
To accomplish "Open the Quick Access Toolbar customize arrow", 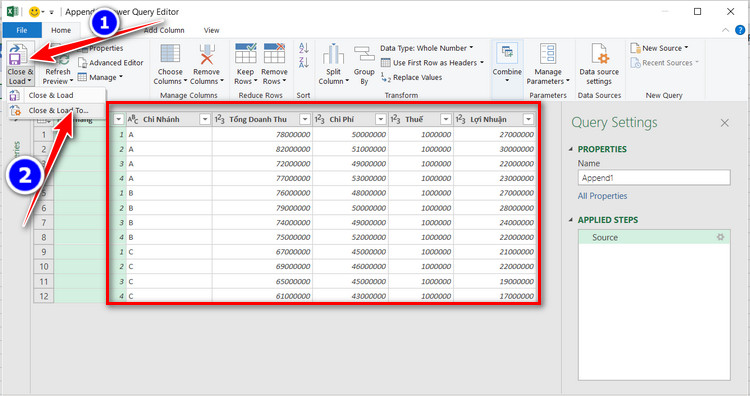I will click(51, 12).
